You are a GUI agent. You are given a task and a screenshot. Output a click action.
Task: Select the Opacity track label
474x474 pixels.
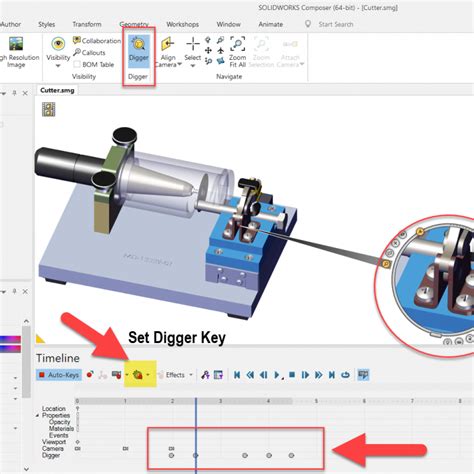[x=59, y=422]
